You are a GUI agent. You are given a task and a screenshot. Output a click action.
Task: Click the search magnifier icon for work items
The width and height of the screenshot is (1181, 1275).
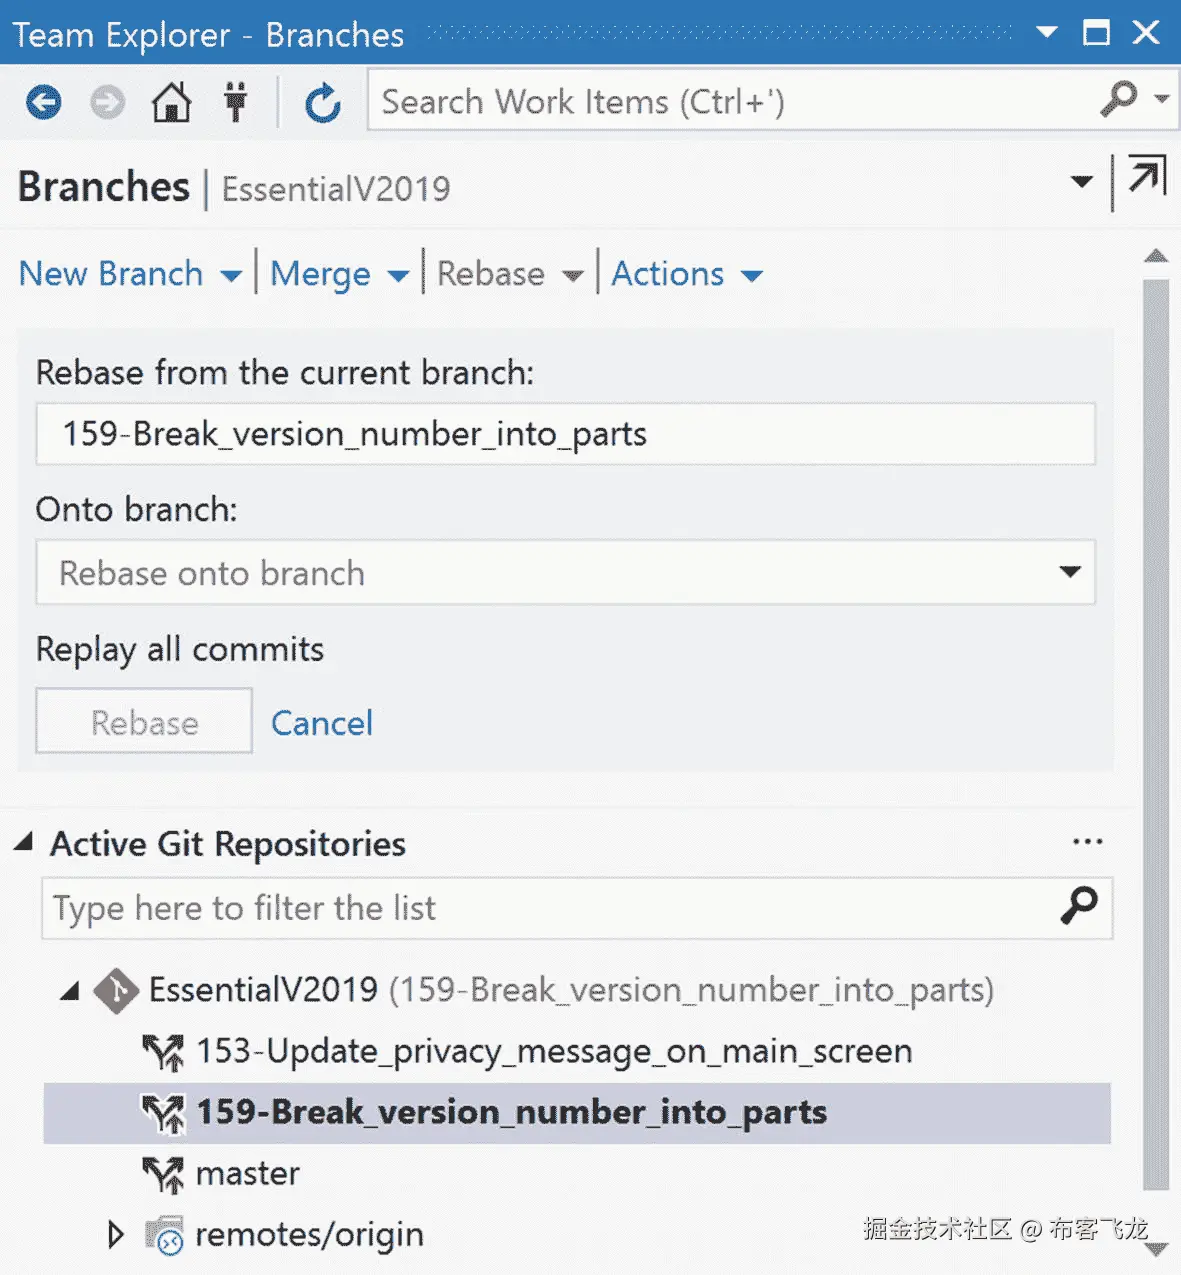[x=1119, y=99]
